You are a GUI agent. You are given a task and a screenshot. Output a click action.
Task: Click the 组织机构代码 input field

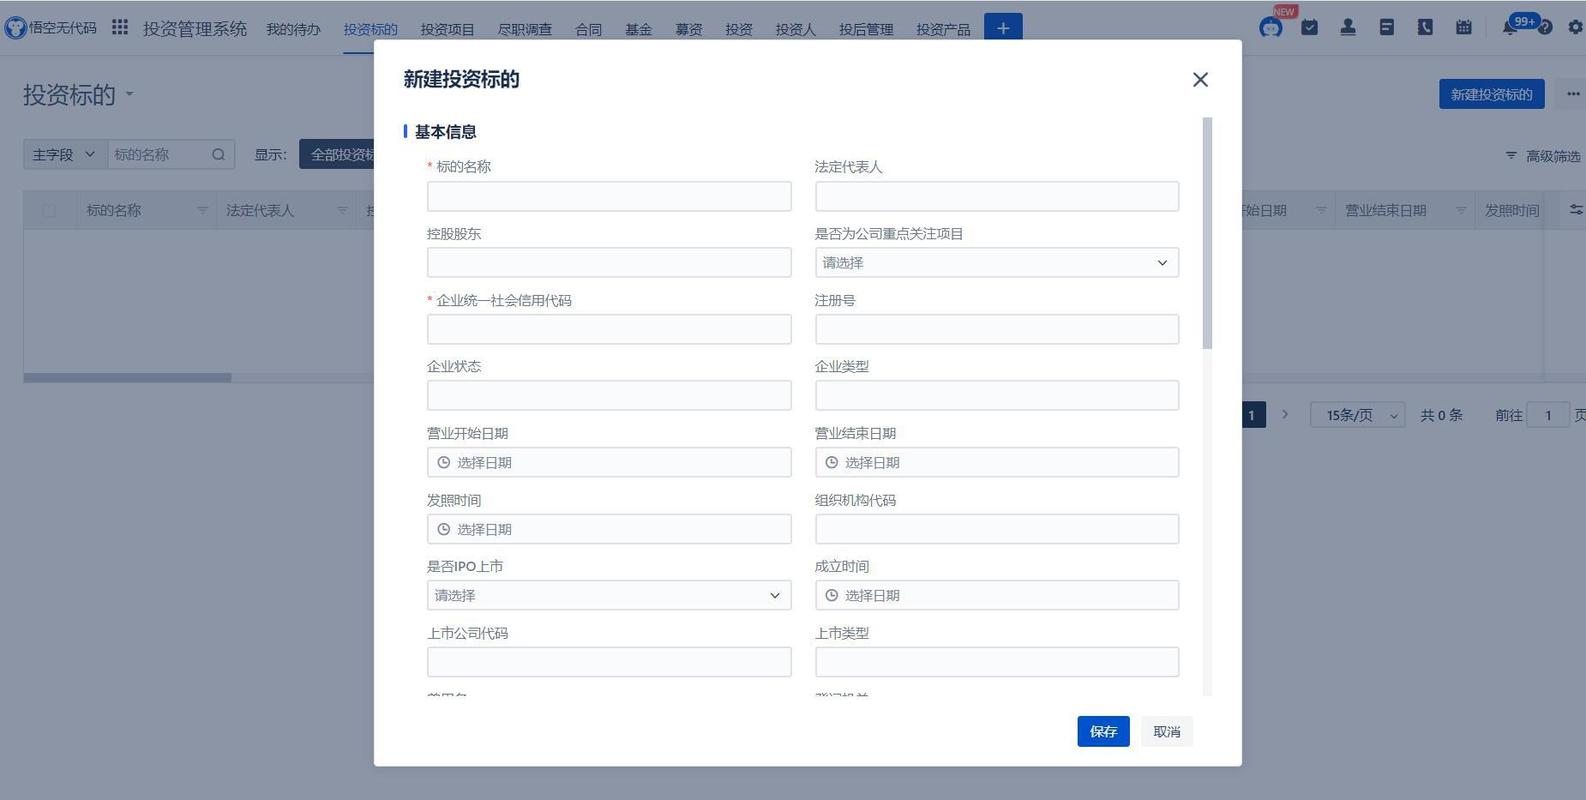pyautogui.click(x=997, y=529)
